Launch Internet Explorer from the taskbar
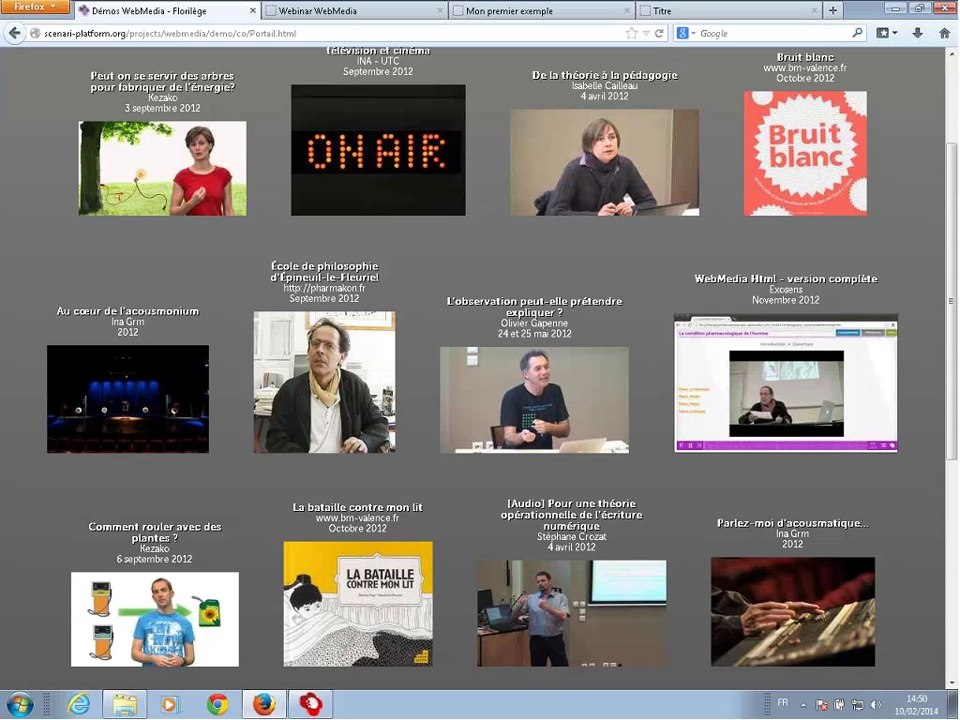This screenshot has height=720, width=960. point(78,705)
